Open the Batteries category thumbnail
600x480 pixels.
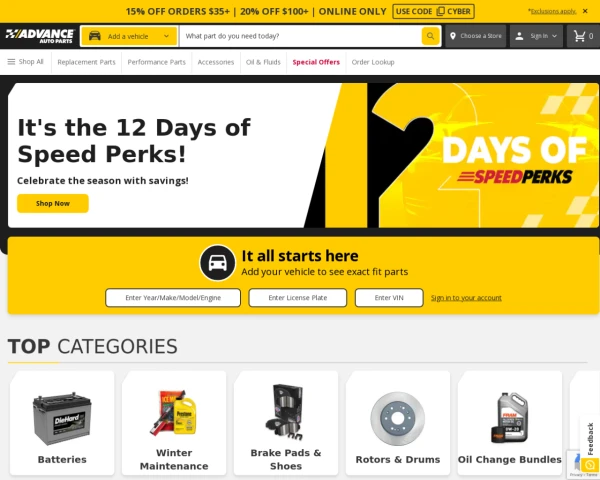pos(62,423)
